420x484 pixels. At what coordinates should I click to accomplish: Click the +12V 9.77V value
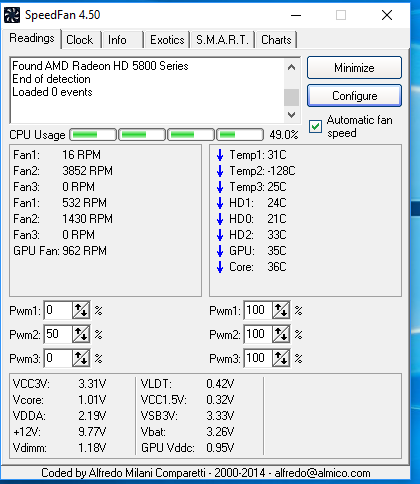92,432
